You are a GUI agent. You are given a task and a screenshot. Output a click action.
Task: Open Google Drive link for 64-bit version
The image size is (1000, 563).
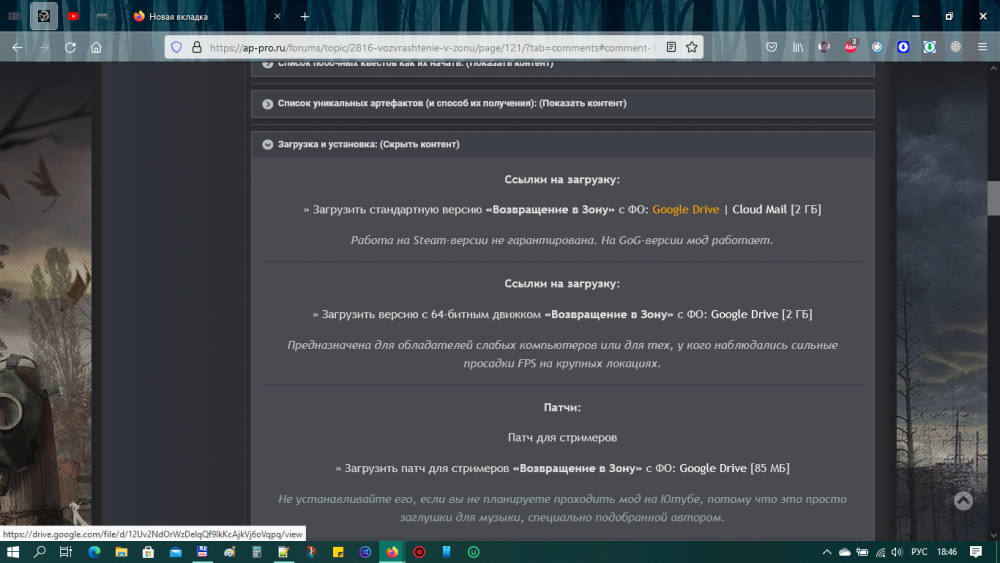click(744, 314)
